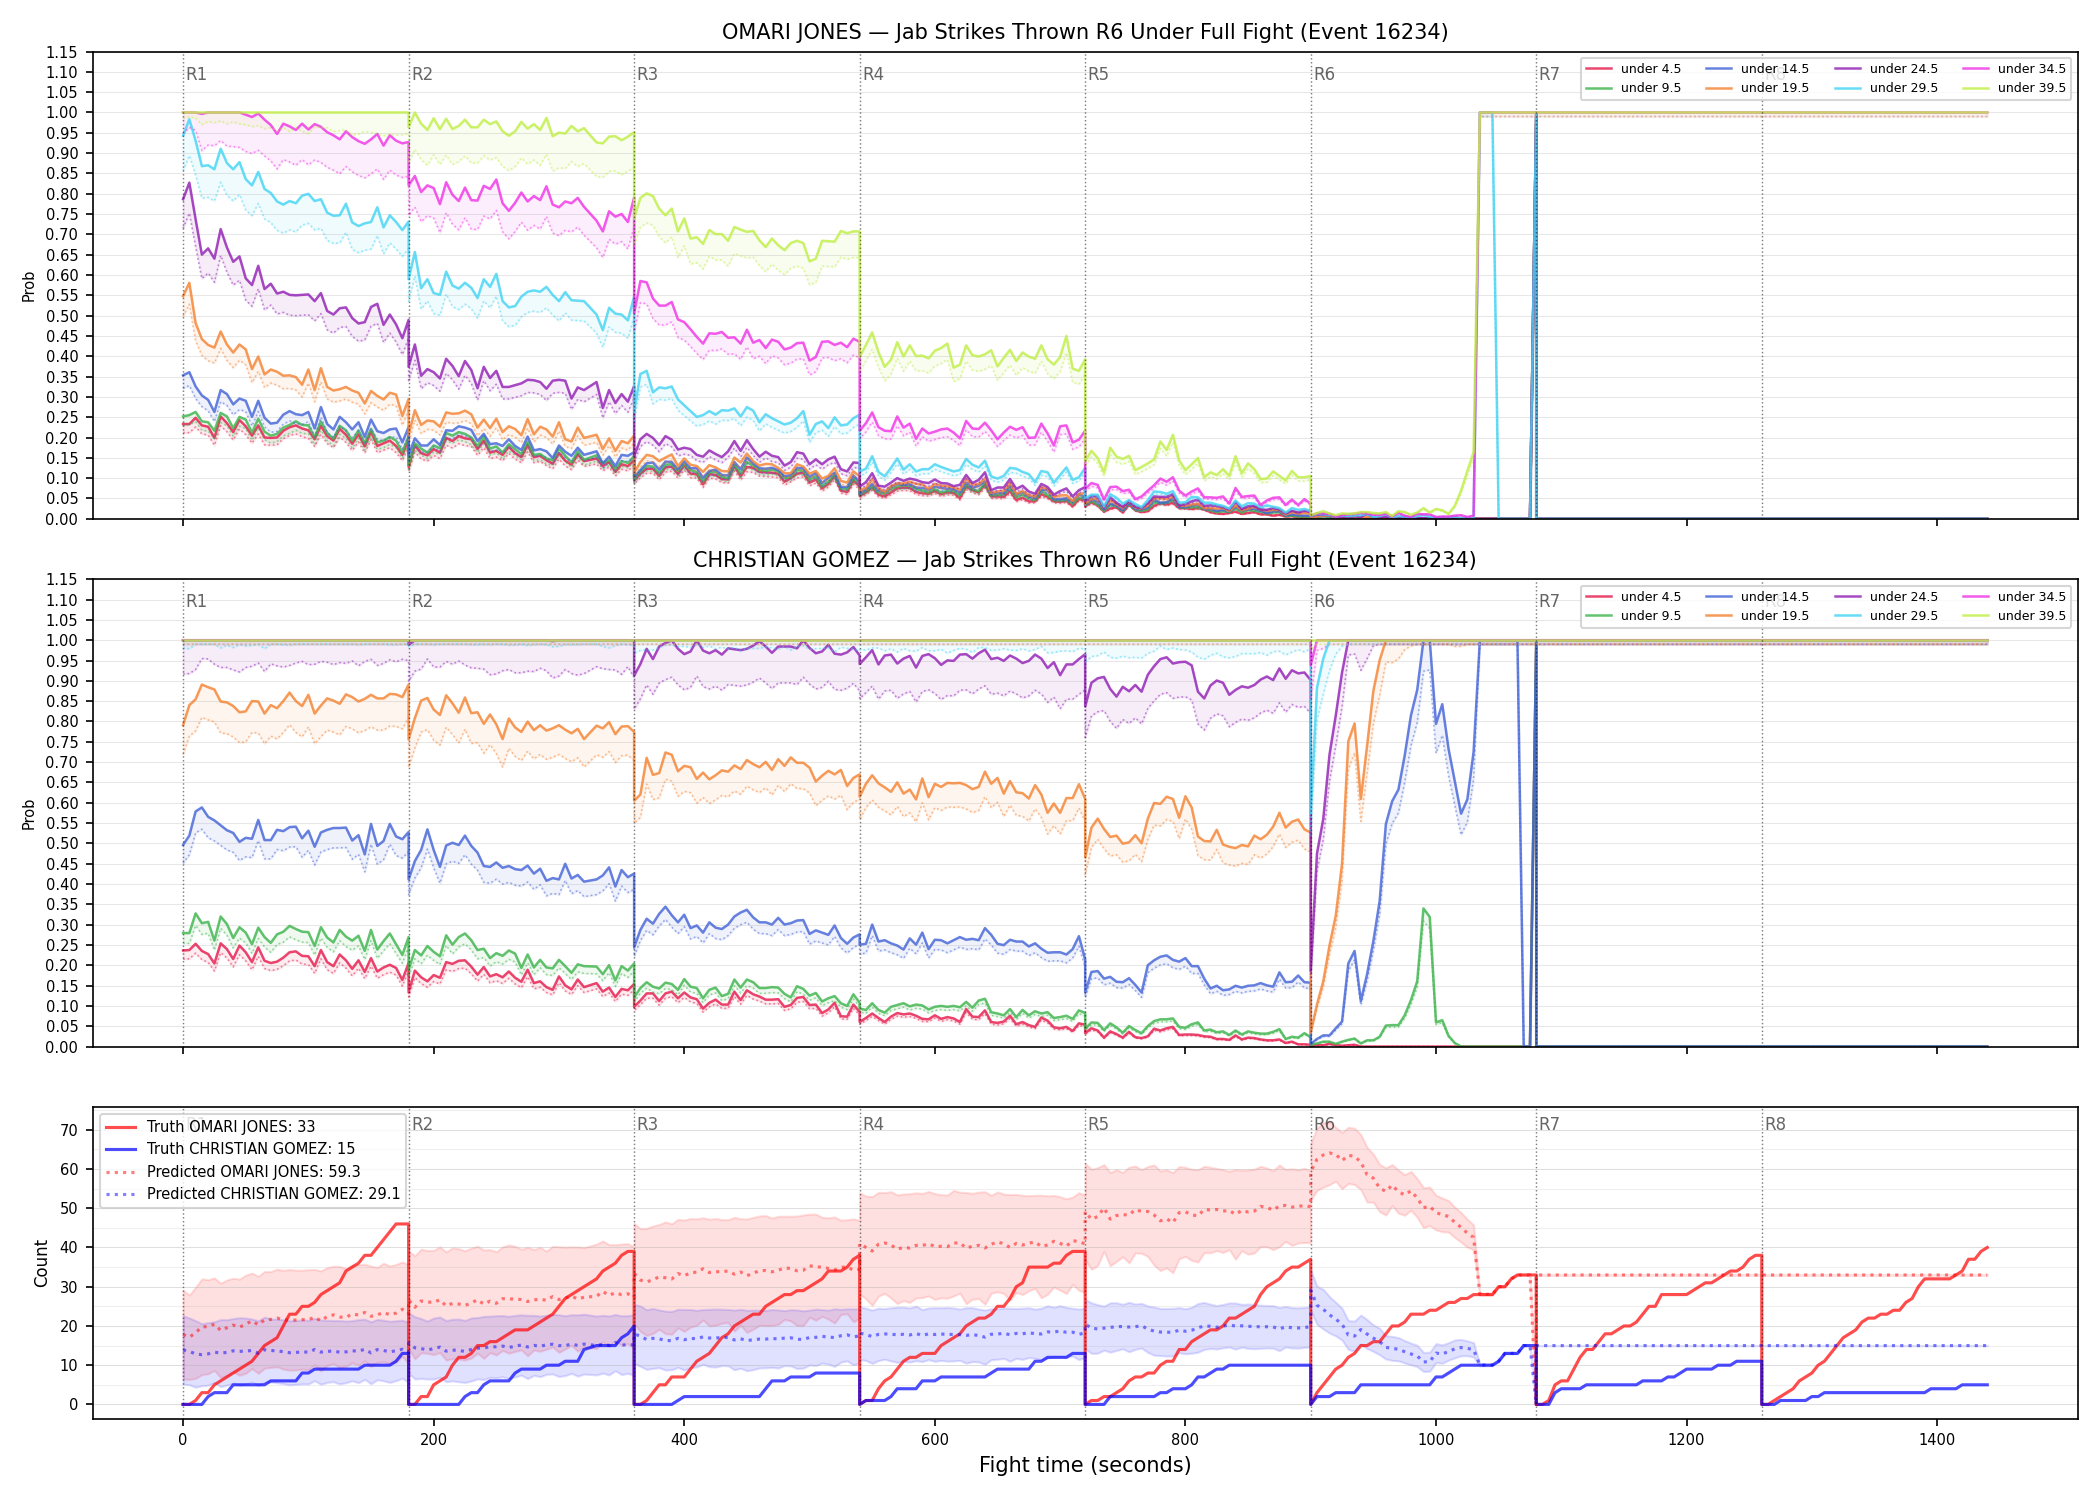This screenshot has width=2100, height=1500.
Task: Click the R1 round marker in Omari Jones chart
Action: (196, 74)
